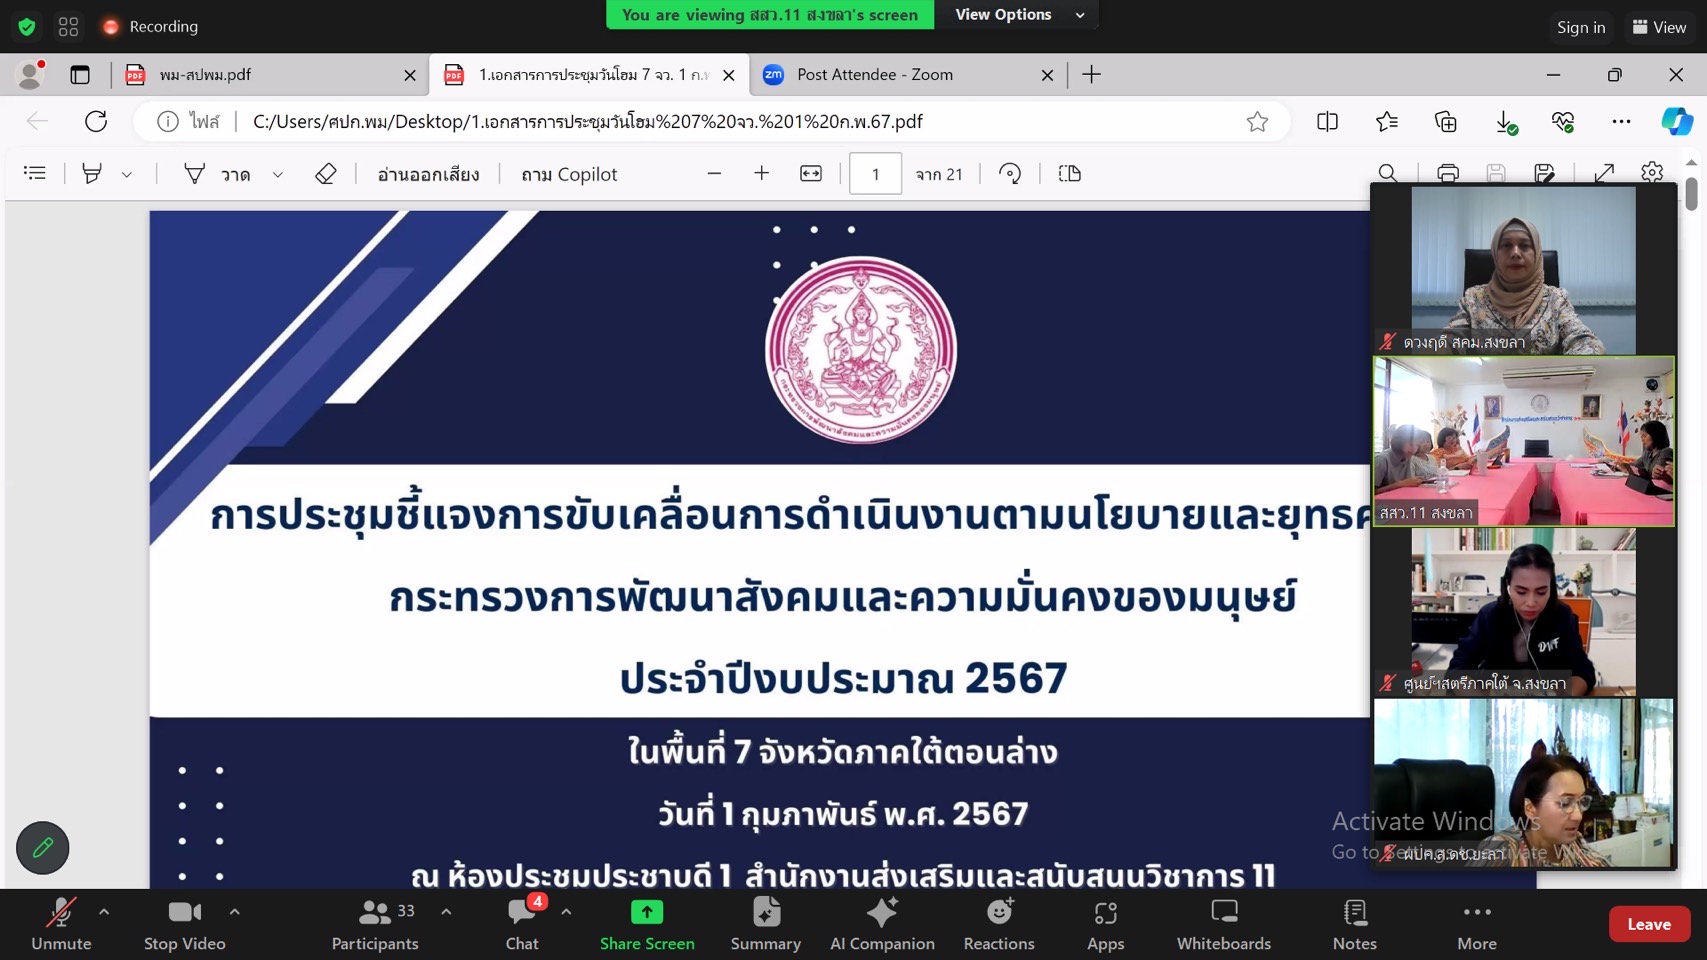Click the Share Screen button
The height and width of the screenshot is (960, 1707).
647,924
